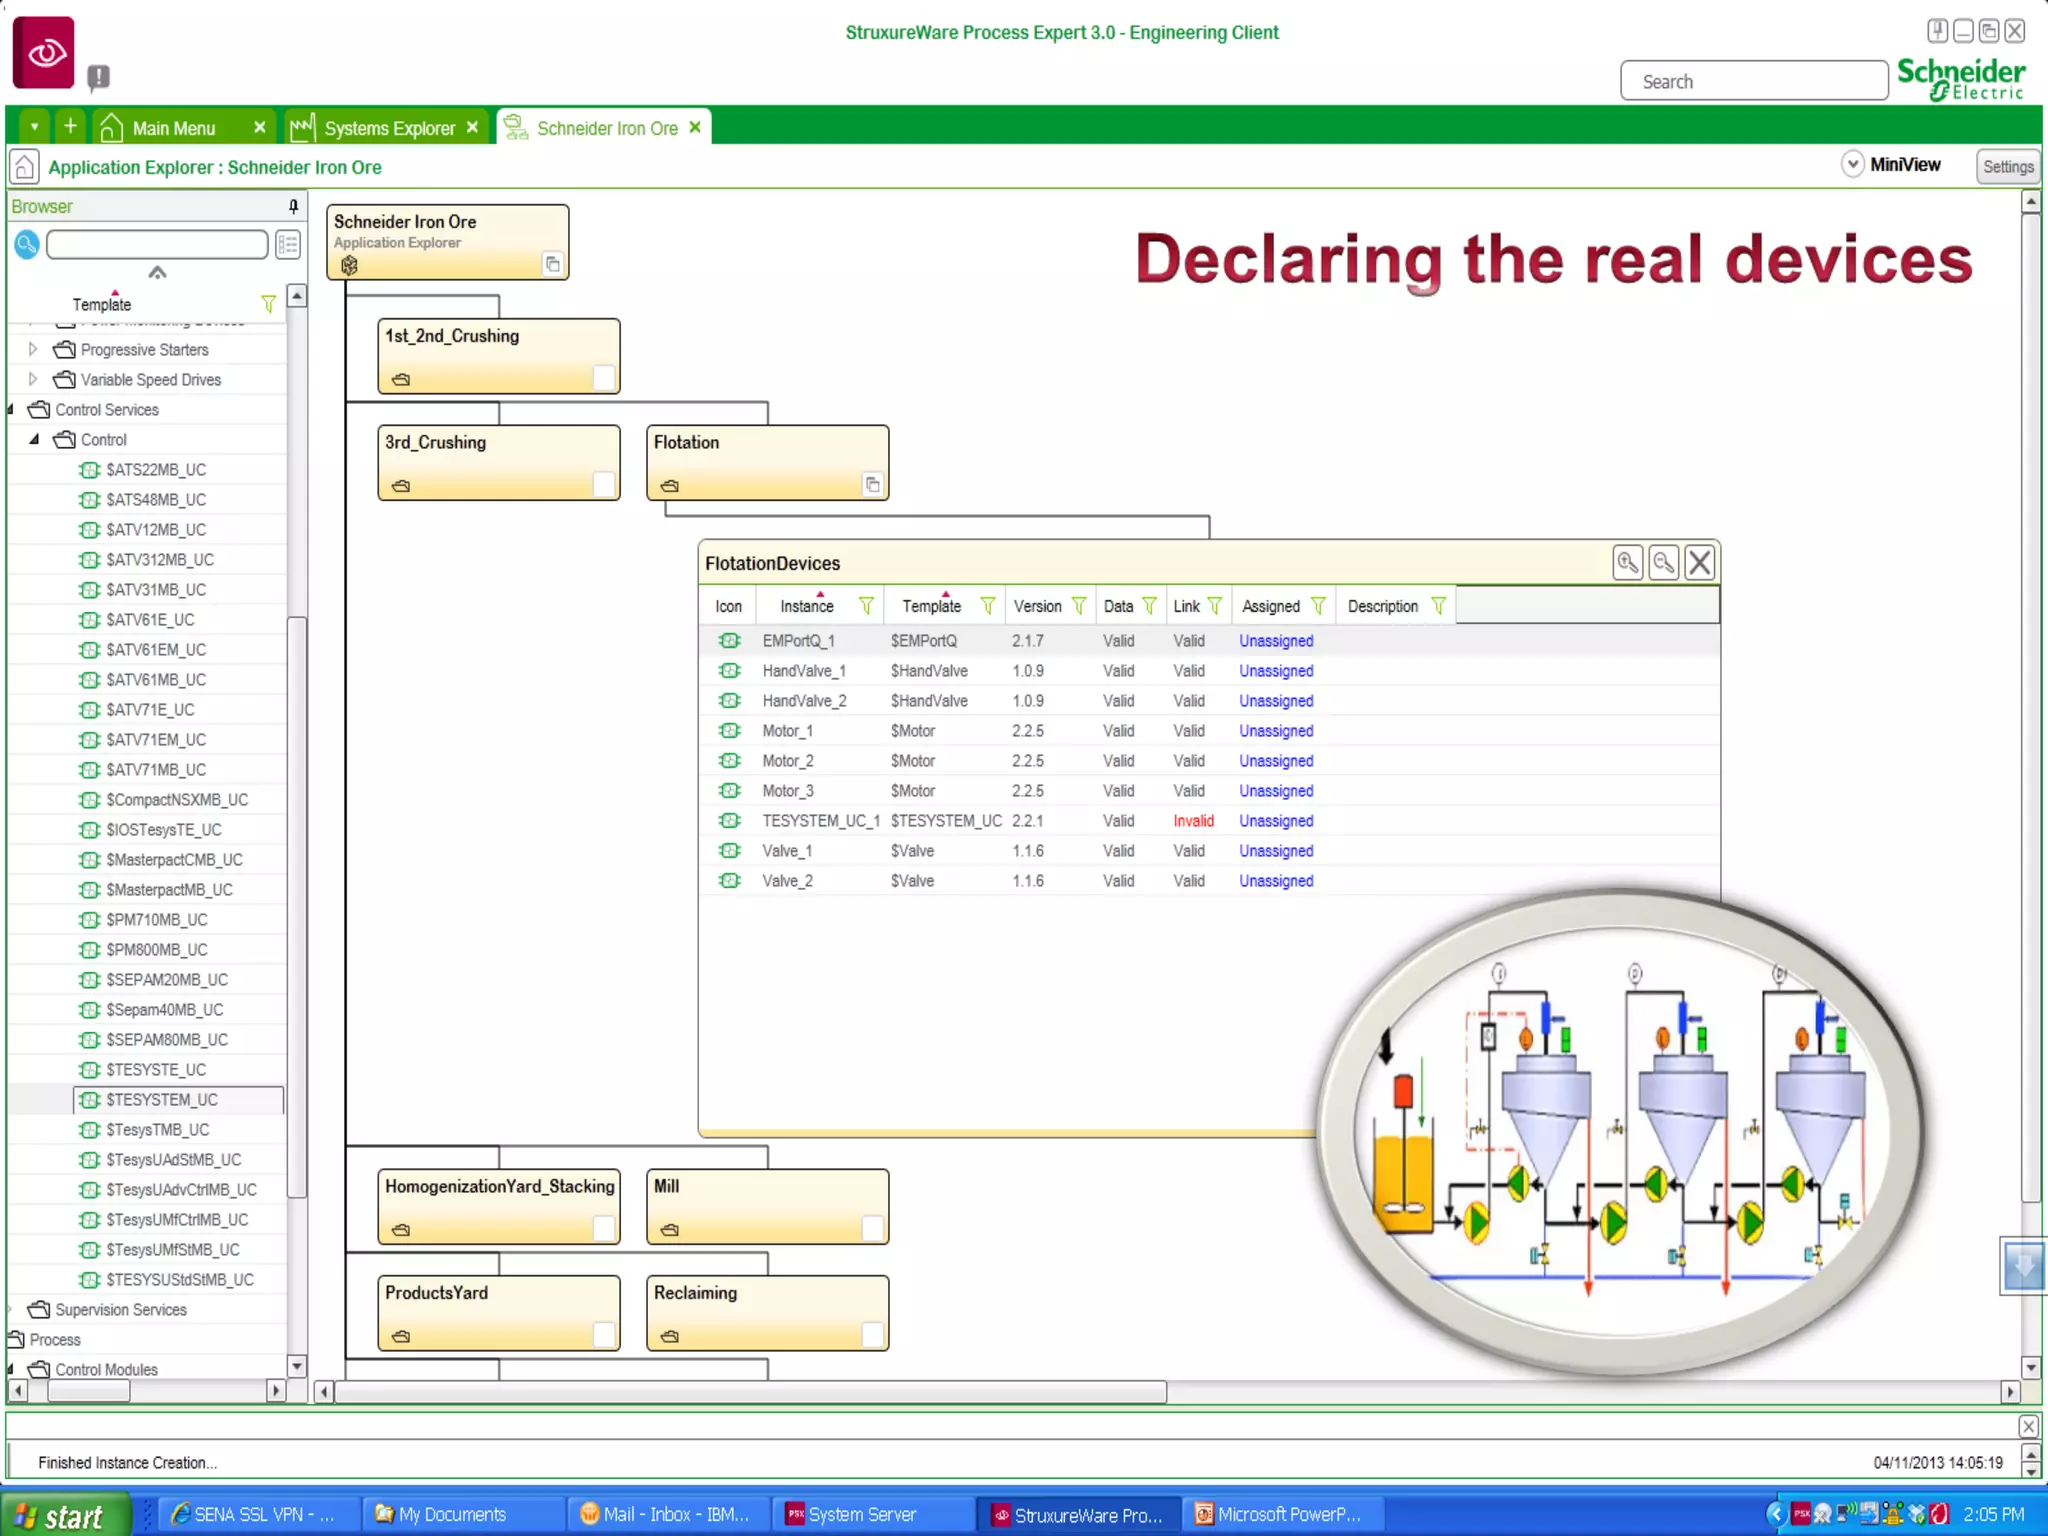Click copy icon on Flotation node

coord(872,485)
